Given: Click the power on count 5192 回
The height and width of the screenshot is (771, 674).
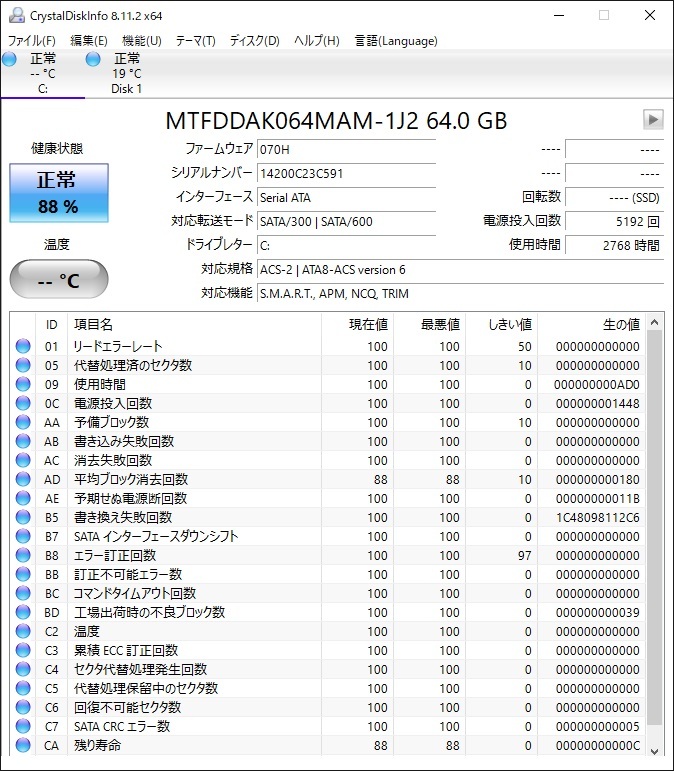Looking at the screenshot, I should pos(614,222).
